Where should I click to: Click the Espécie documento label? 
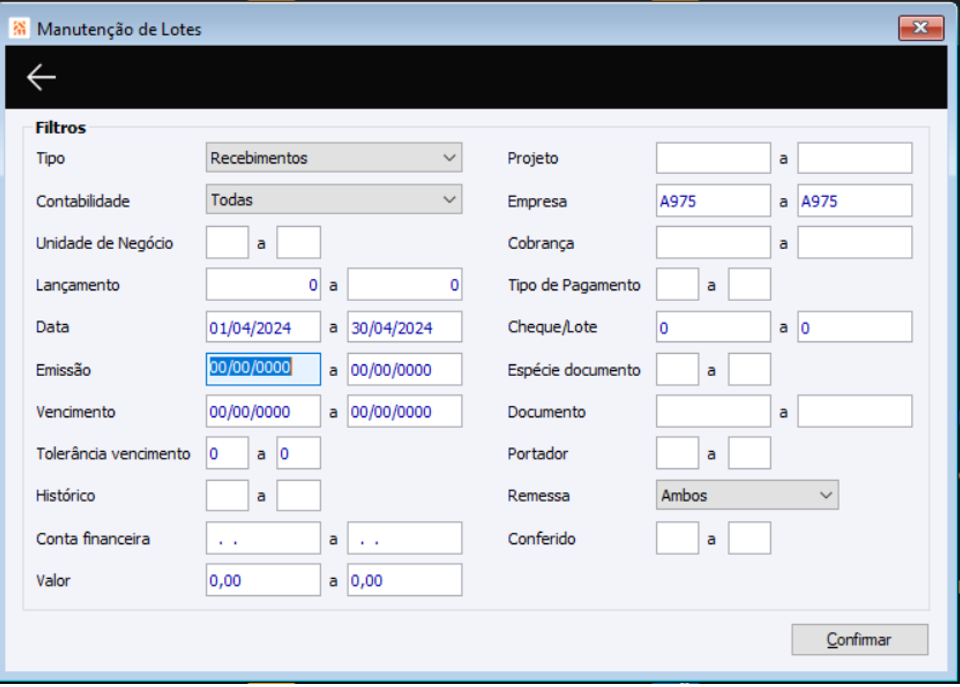click(x=574, y=370)
